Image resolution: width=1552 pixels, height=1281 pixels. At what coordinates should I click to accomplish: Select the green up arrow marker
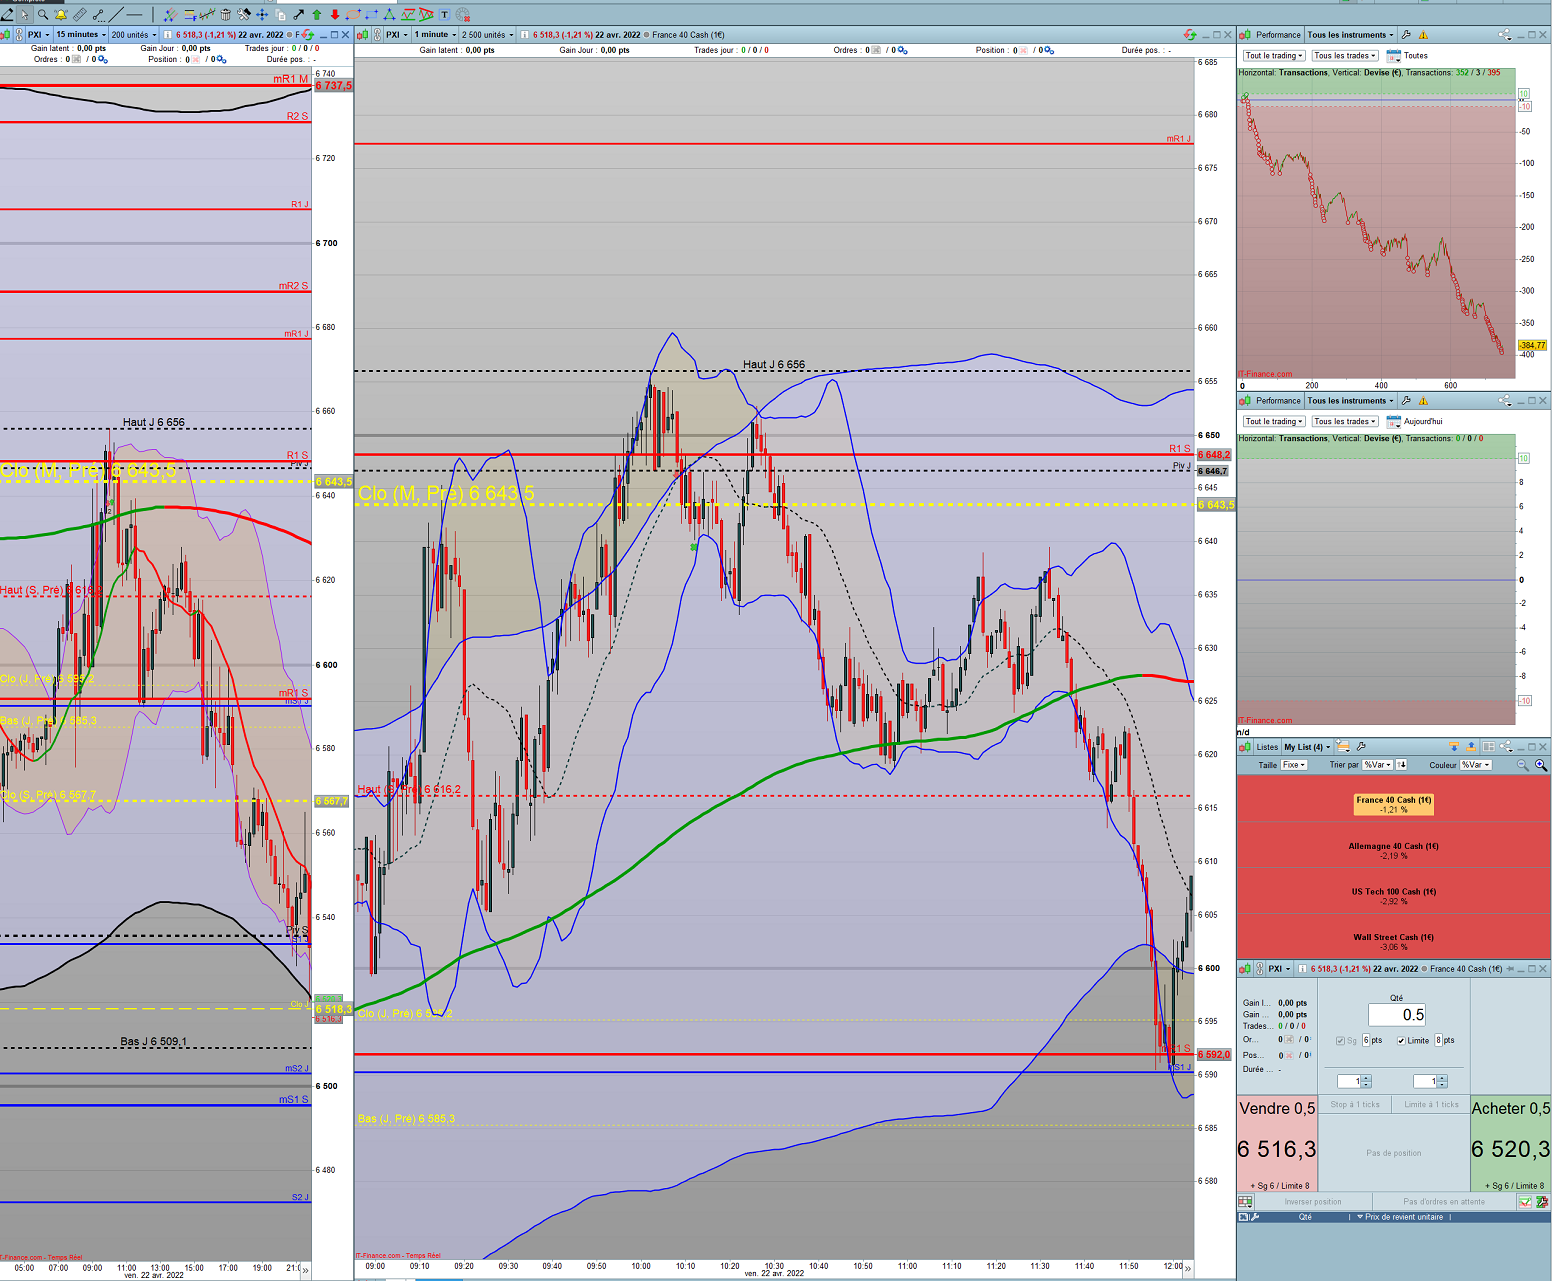(x=317, y=15)
